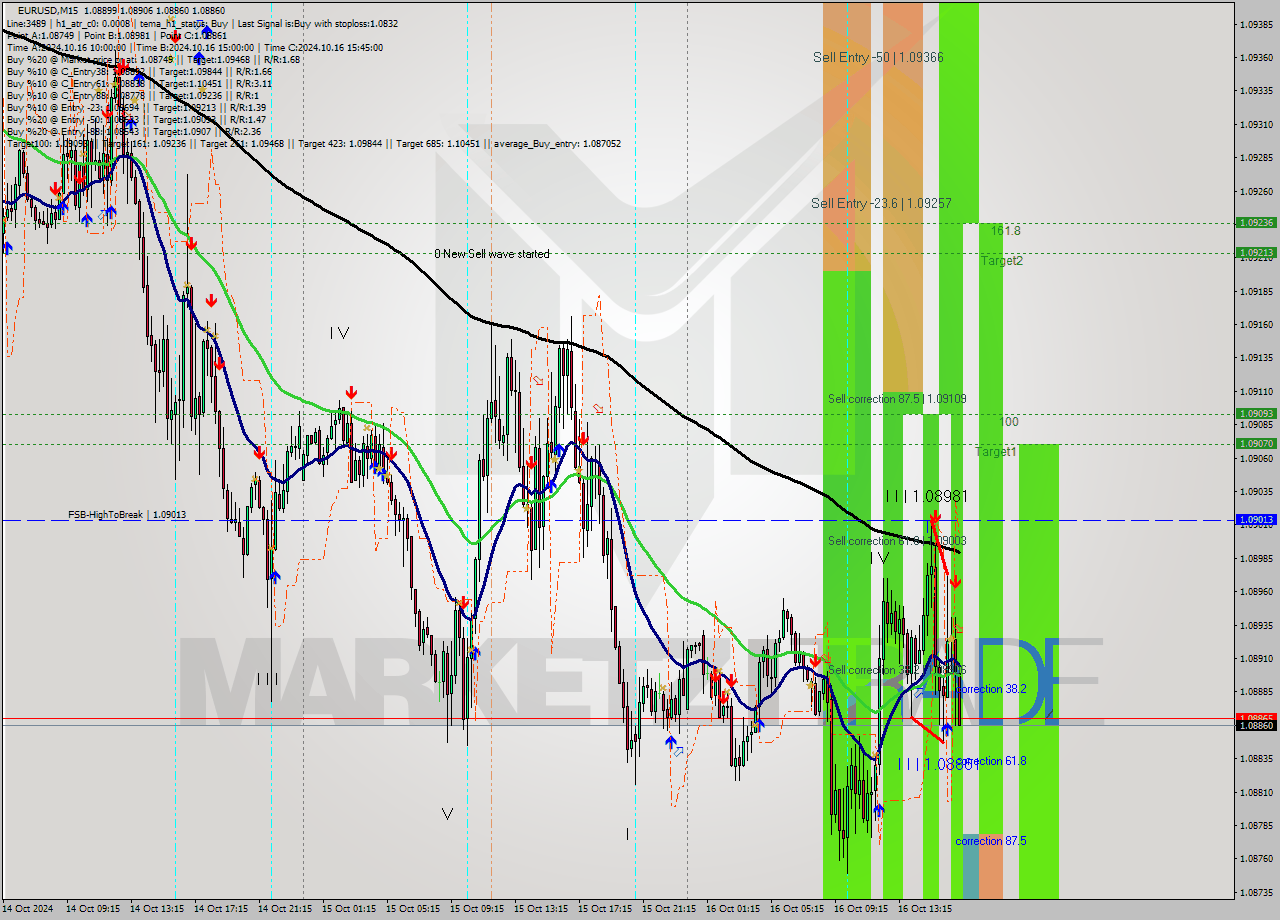Click the '16 Oct 13:15' time label
Screen dimensions: 1280x920
[x=925, y=909]
